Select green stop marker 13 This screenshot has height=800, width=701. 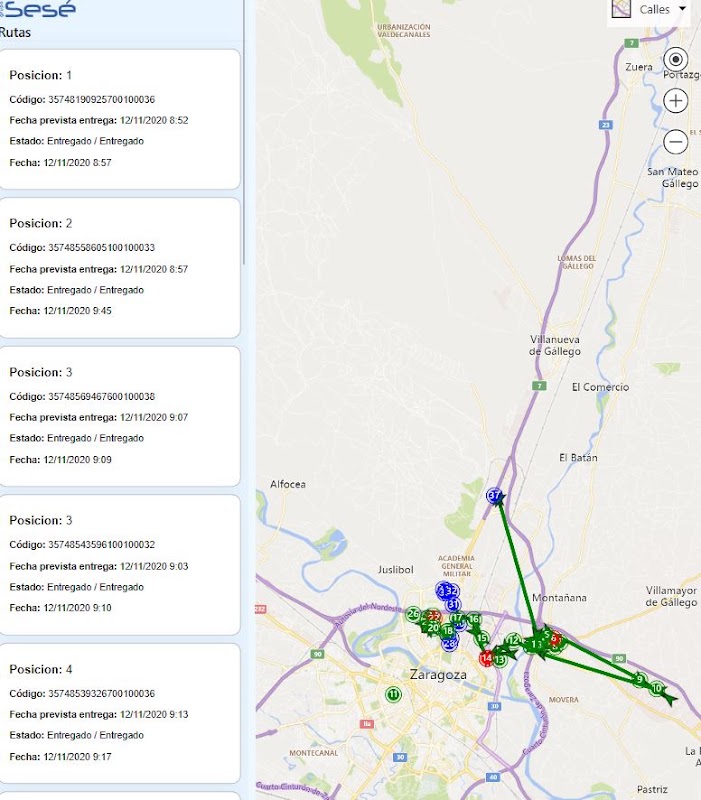coord(500,660)
